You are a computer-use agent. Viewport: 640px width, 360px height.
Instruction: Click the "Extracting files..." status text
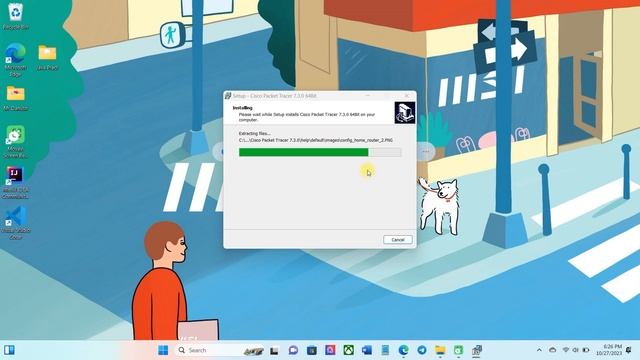point(255,133)
